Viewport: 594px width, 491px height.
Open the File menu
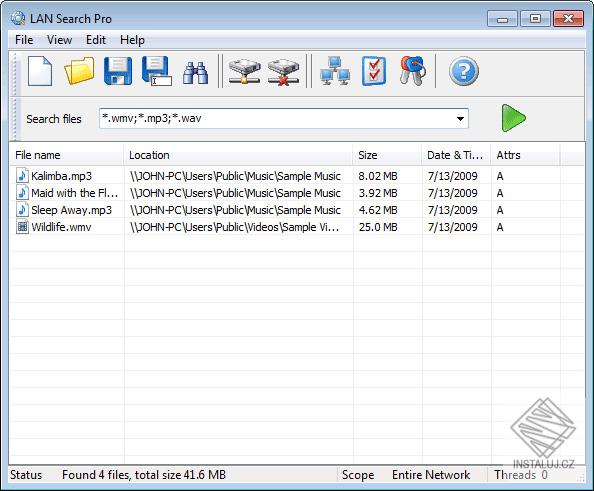[x=24, y=40]
